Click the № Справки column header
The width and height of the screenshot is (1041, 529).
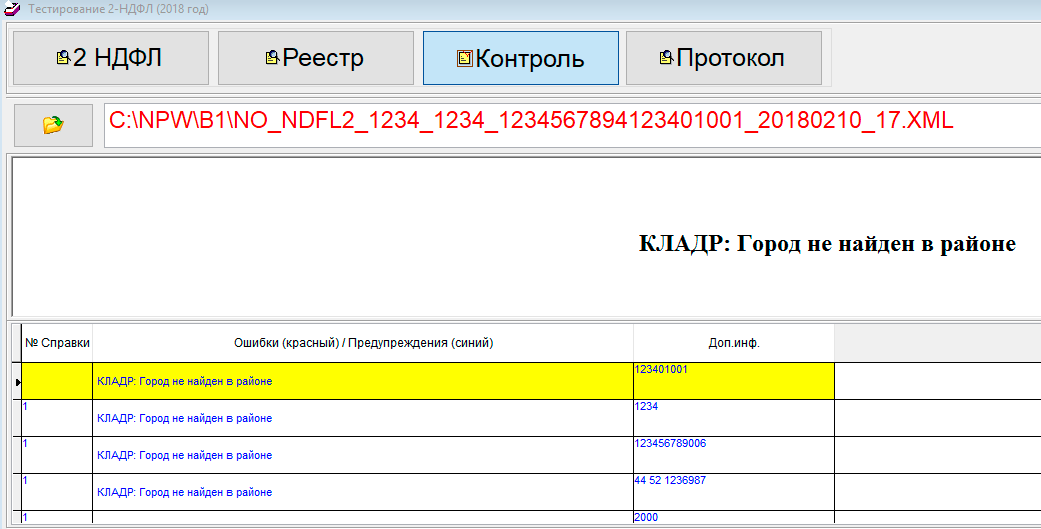pyautogui.click(x=57, y=343)
